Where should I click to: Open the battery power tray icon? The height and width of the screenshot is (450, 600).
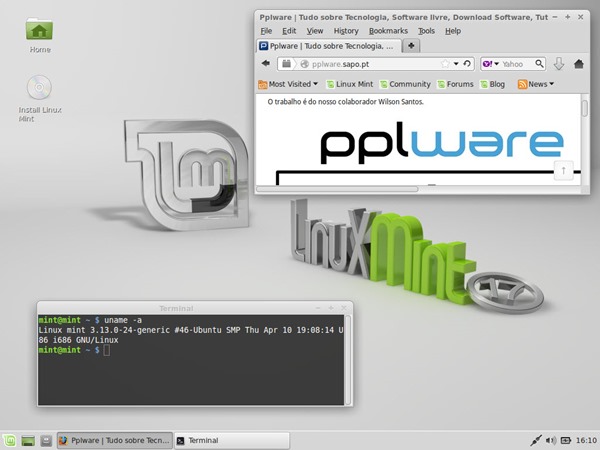pyautogui.click(x=566, y=440)
